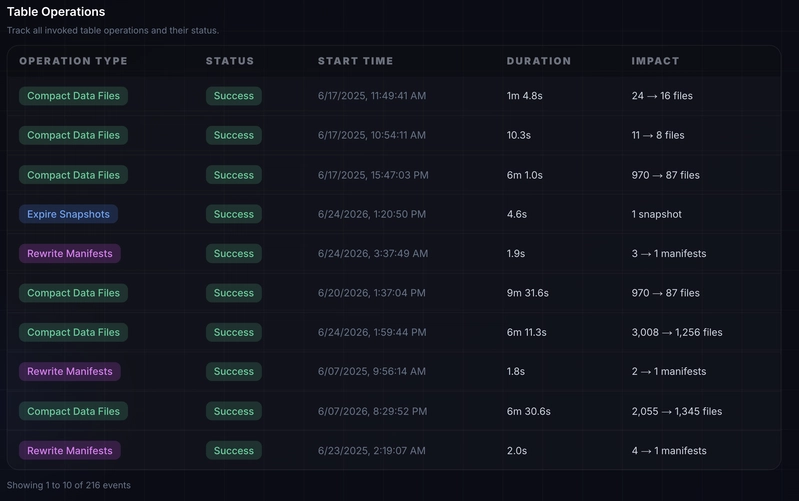This screenshot has height=501, width=799.
Task: Click the Start Time column header
Action: (356, 61)
